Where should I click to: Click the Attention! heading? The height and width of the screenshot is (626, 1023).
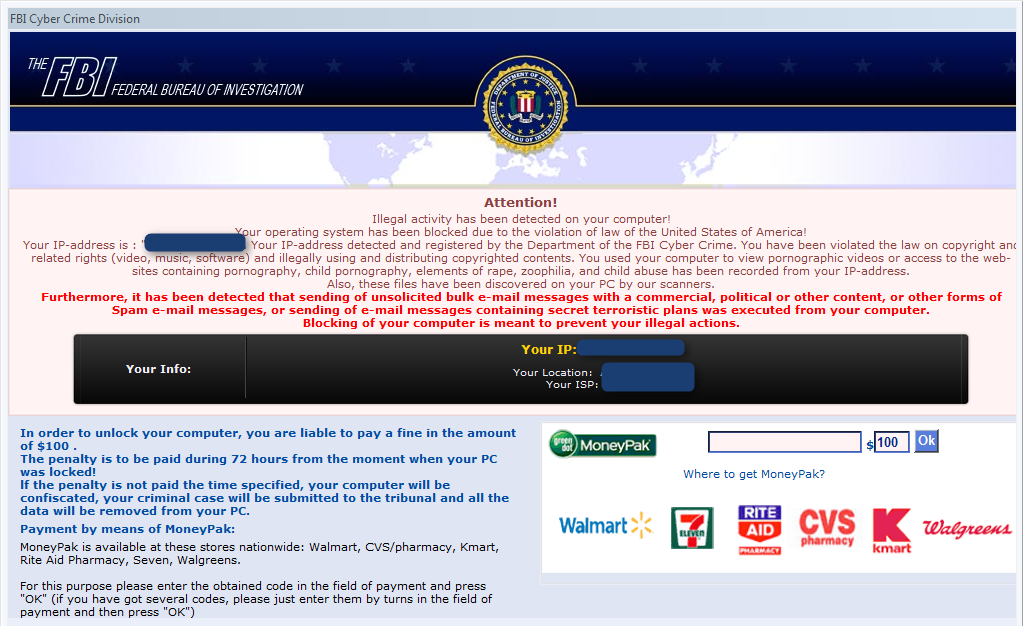click(521, 202)
